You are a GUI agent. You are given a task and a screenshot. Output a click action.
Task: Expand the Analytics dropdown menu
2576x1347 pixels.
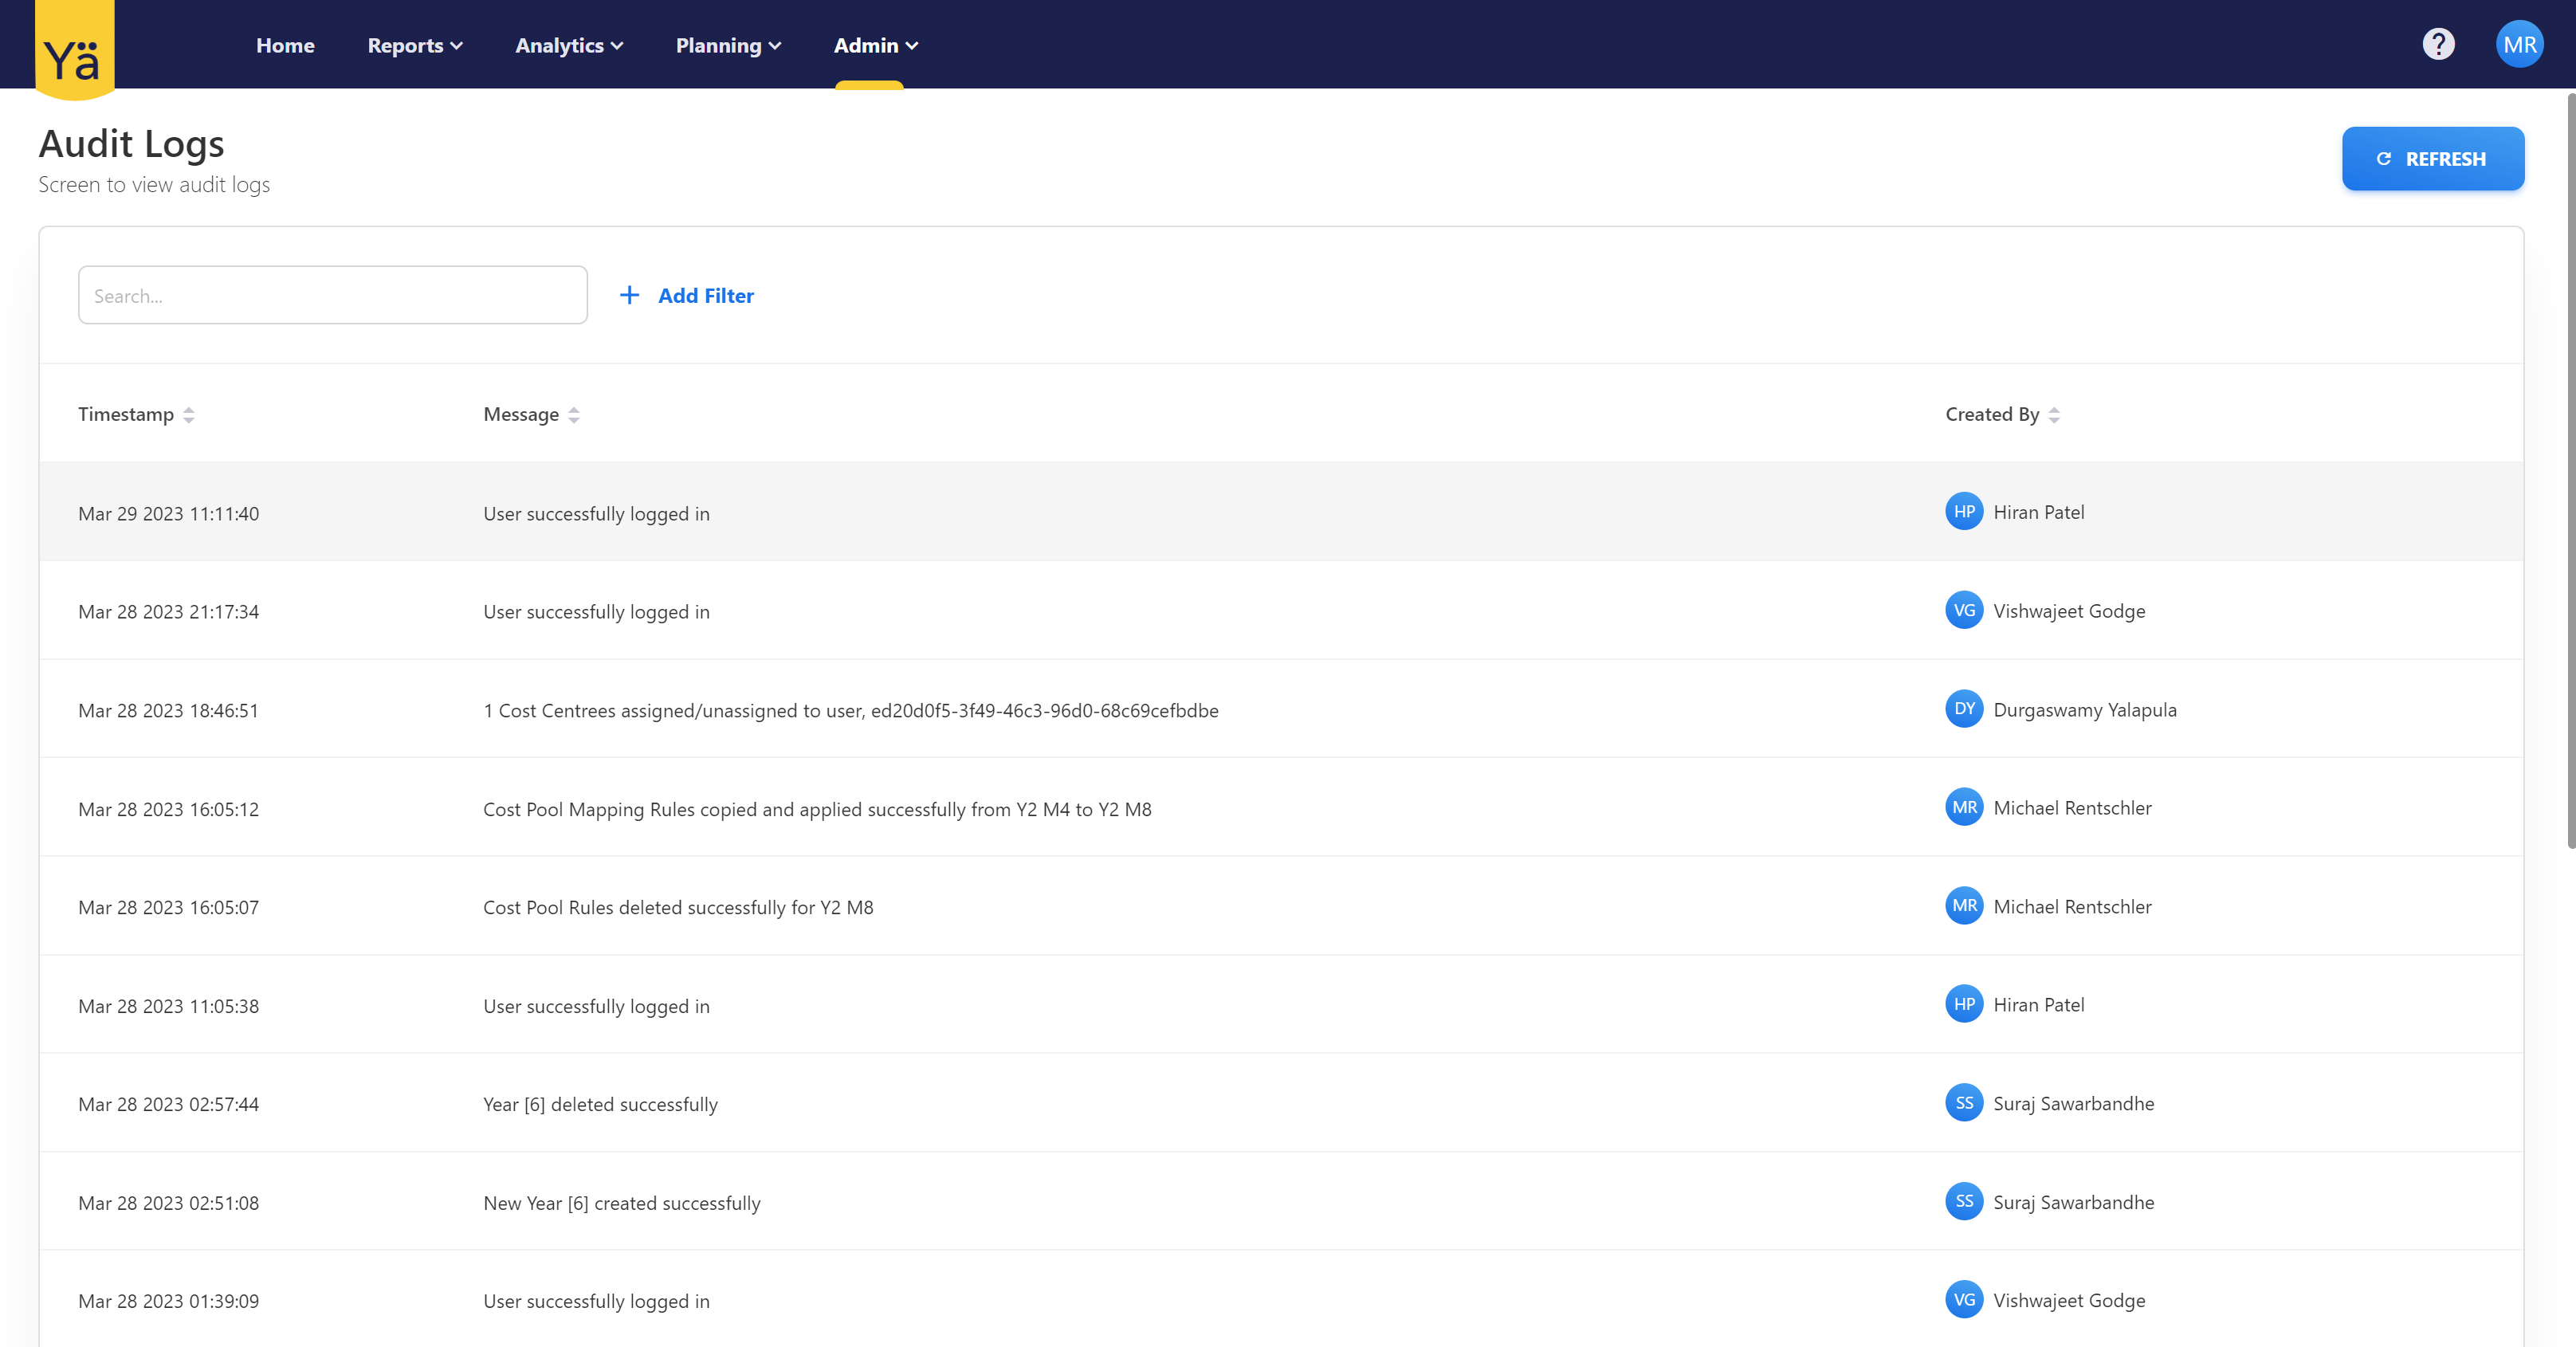coord(569,46)
